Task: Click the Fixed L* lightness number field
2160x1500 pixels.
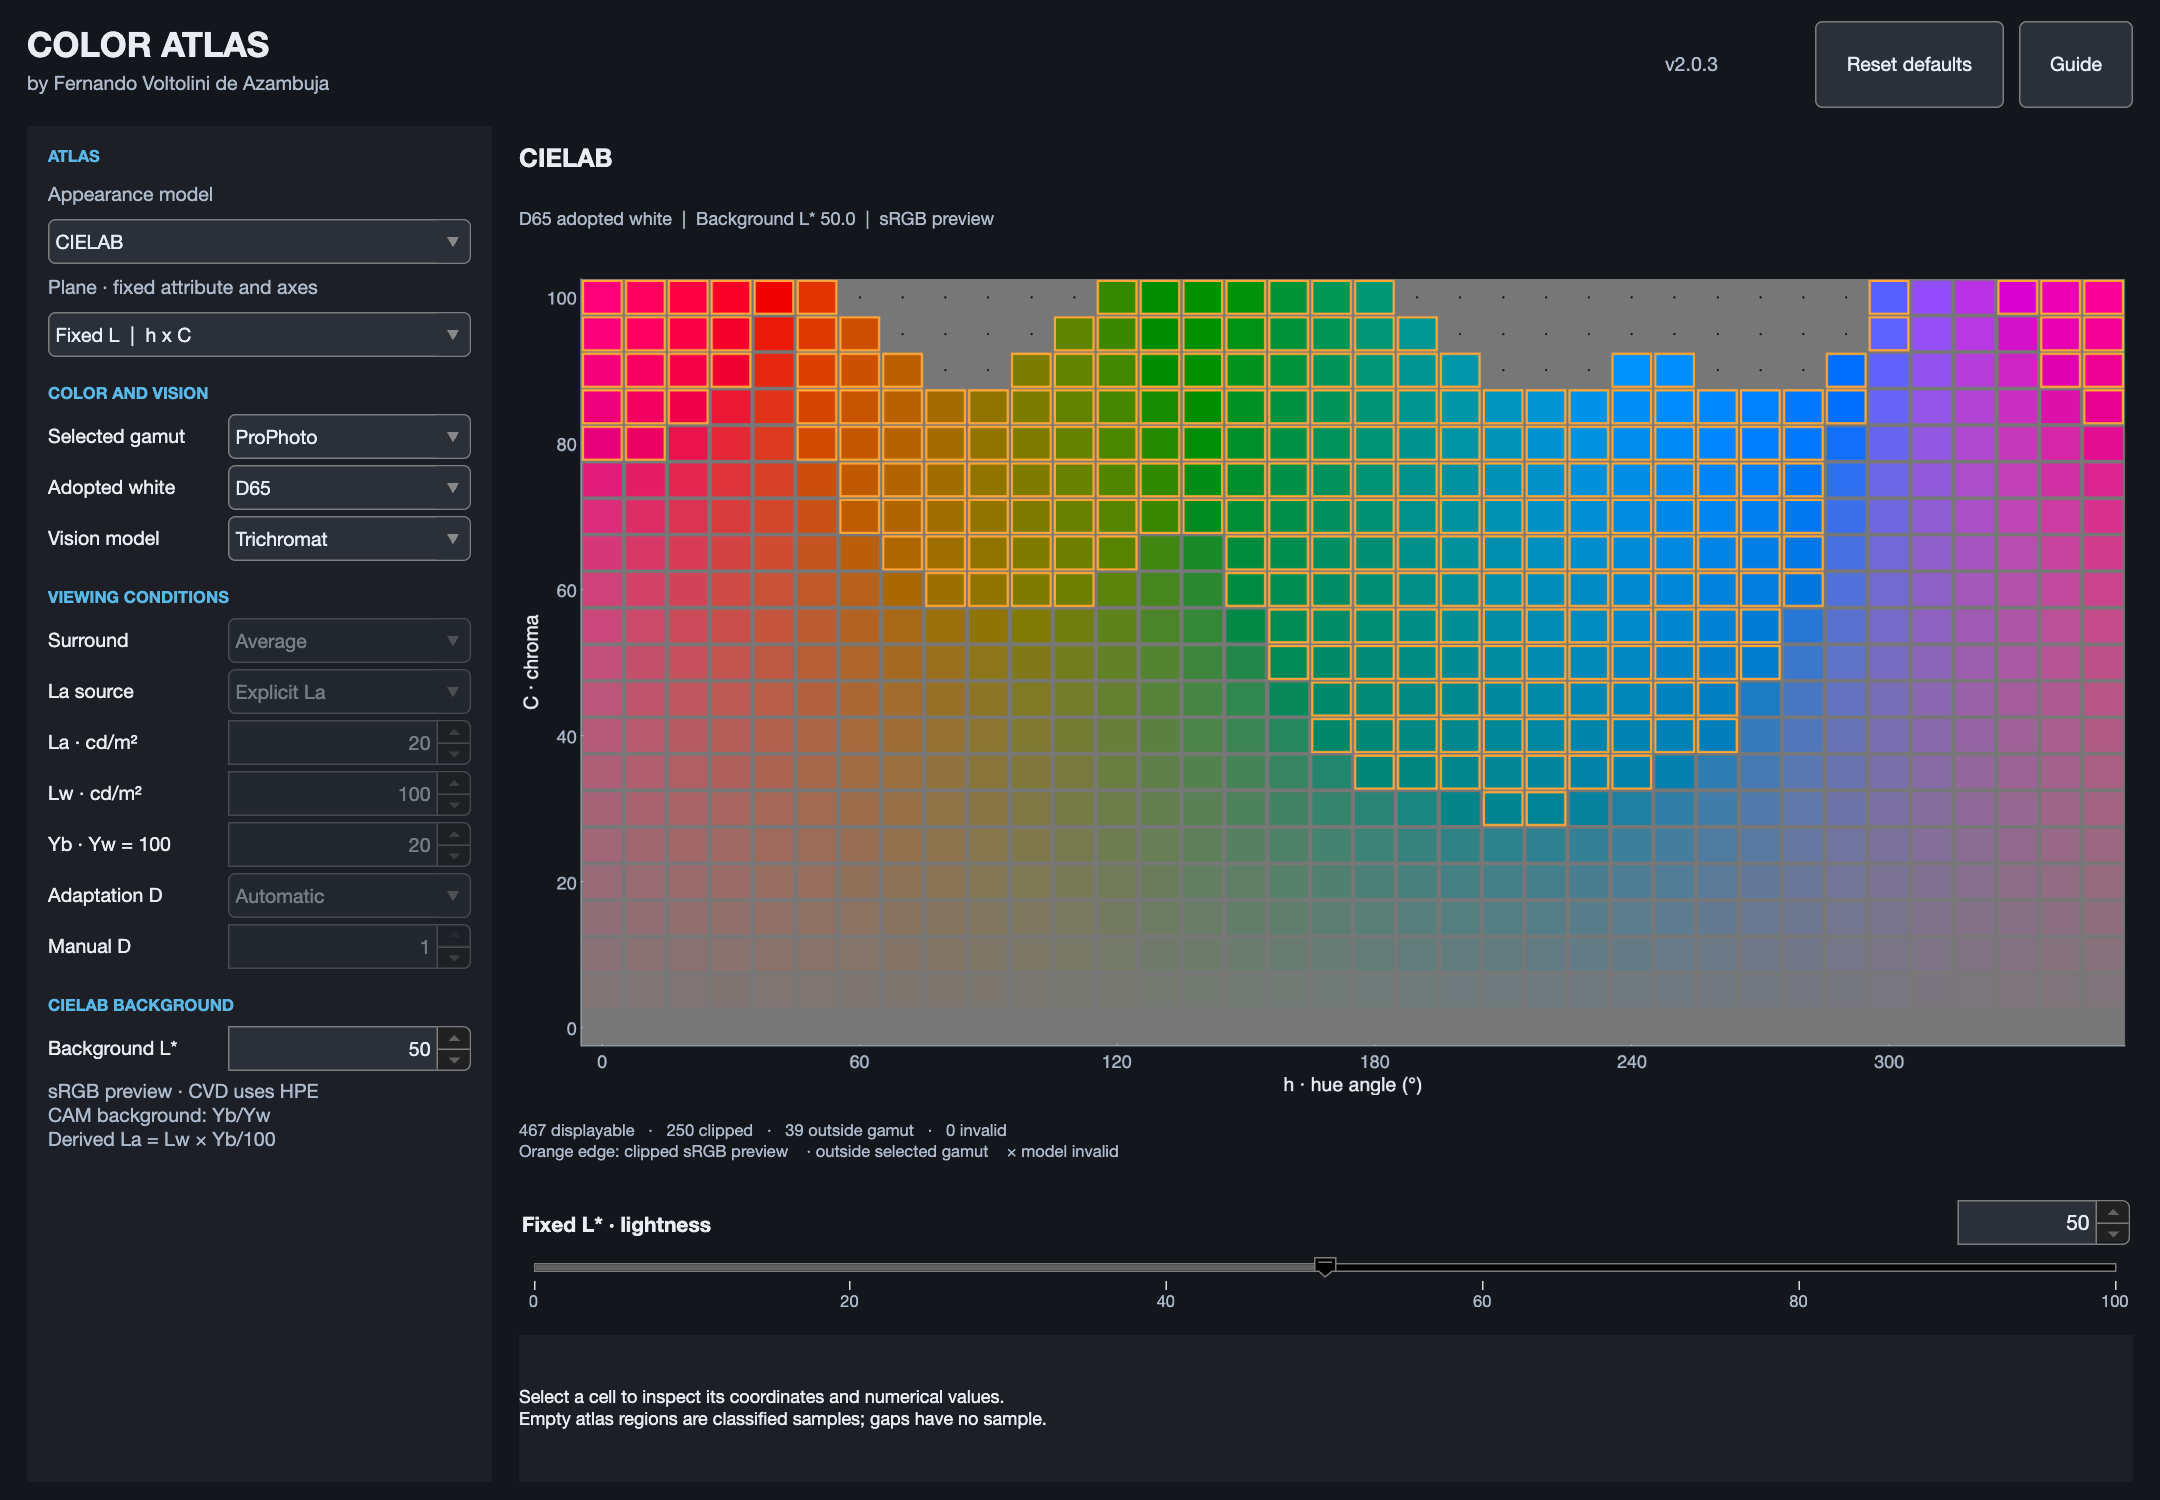Action: tap(2027, 1223)
